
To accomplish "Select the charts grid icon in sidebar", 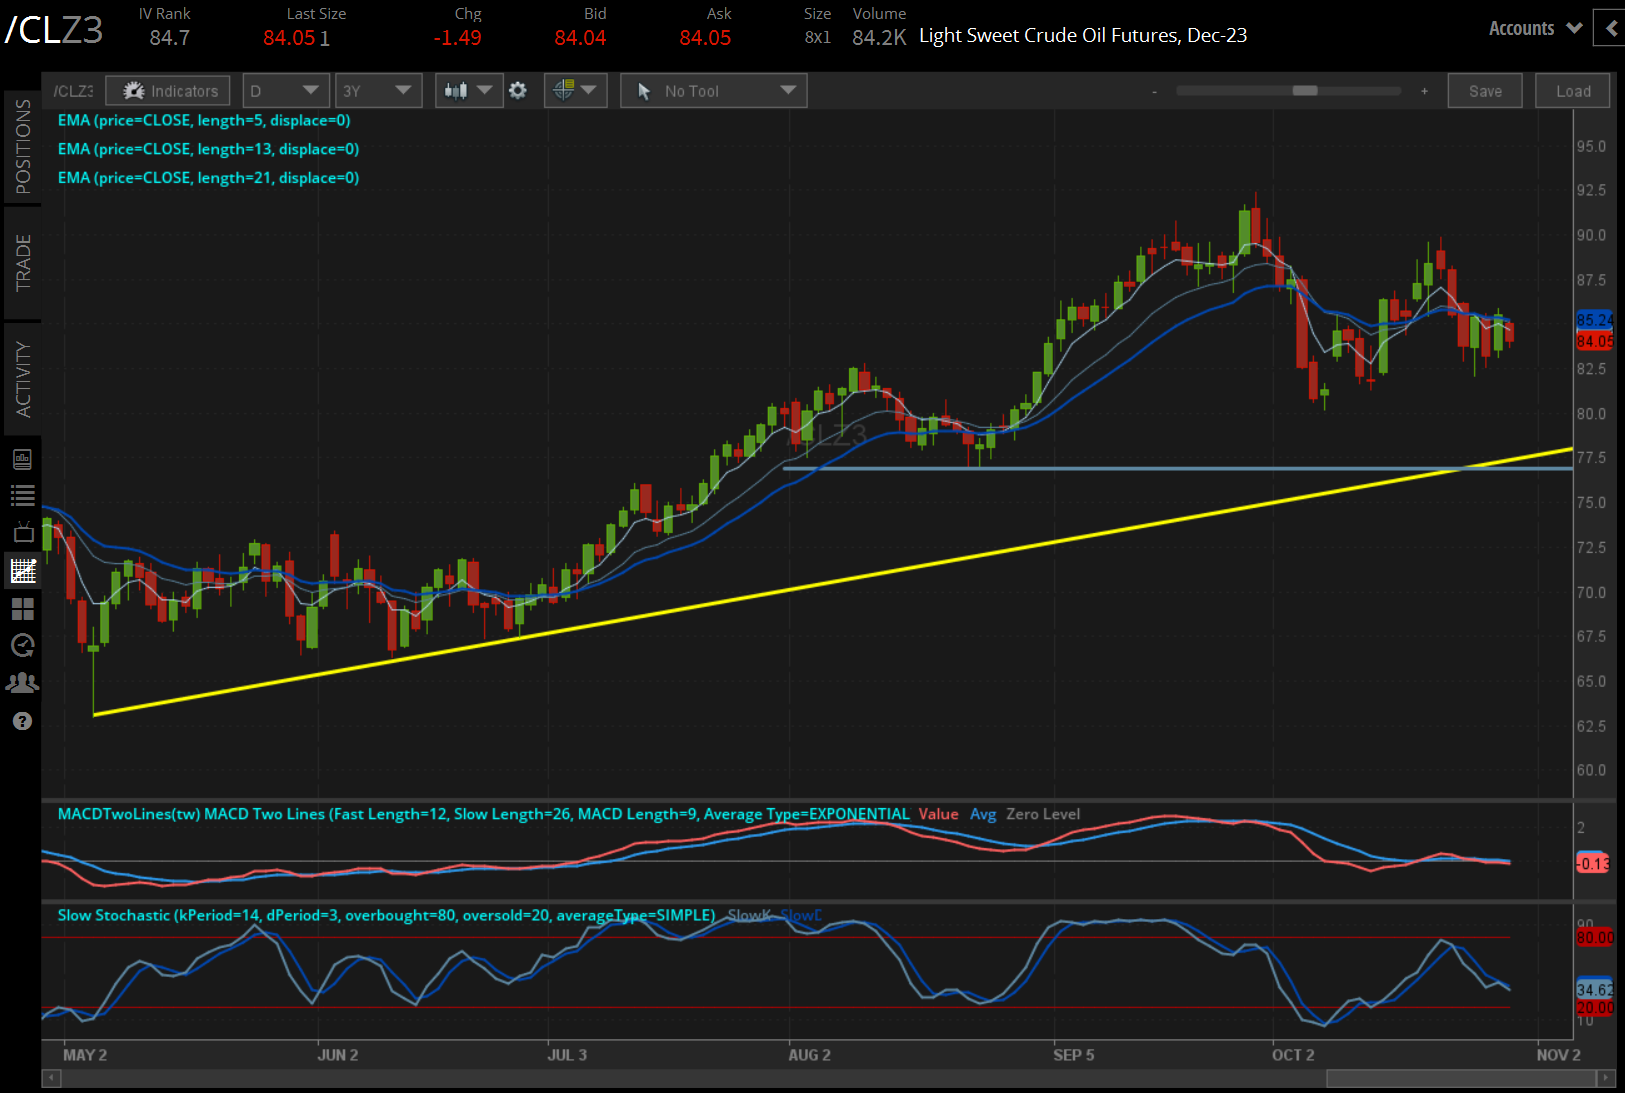I will click(22, 571).
